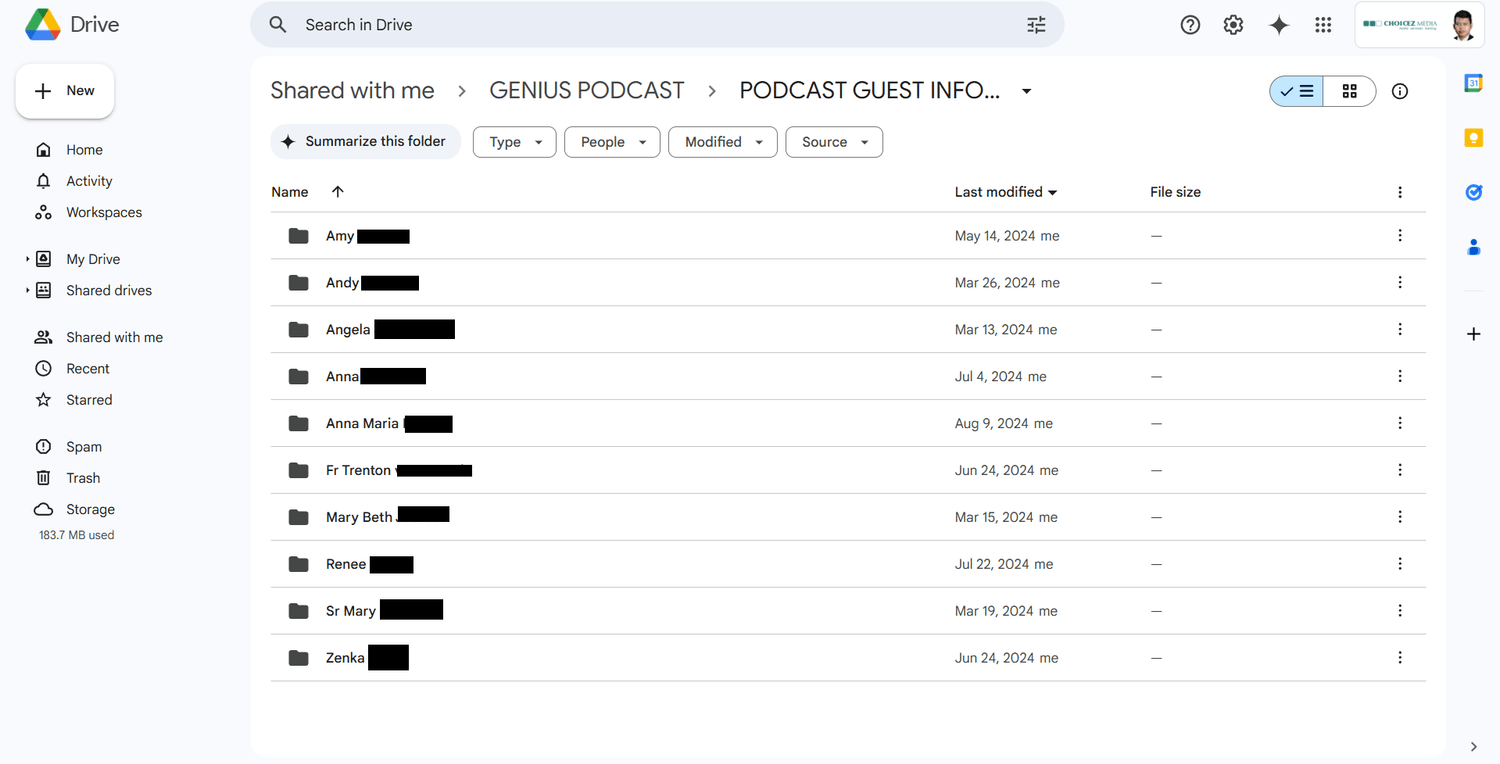Screen dimensions: 1500x764
Task: Expand the Modified filter dropdown
Action: pos(722,142)
